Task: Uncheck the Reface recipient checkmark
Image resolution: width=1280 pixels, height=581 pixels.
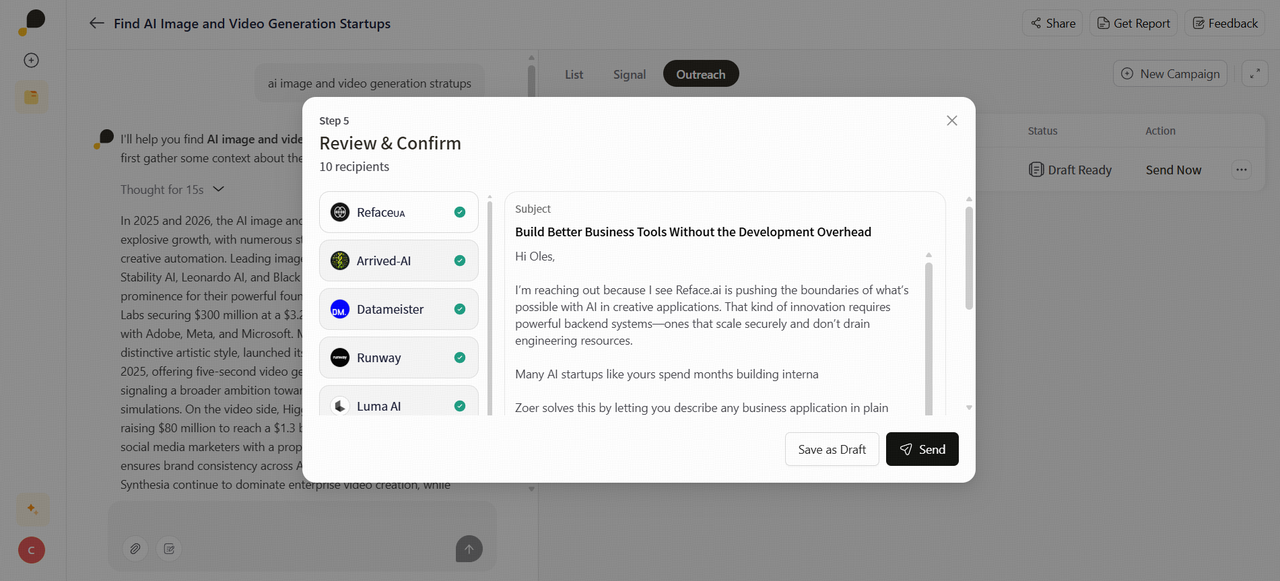Action: (x=460, y=212)
